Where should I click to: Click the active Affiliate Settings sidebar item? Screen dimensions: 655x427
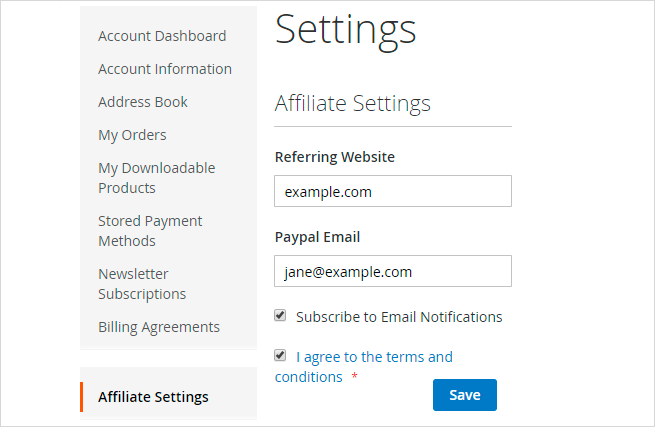coord(153,397)
